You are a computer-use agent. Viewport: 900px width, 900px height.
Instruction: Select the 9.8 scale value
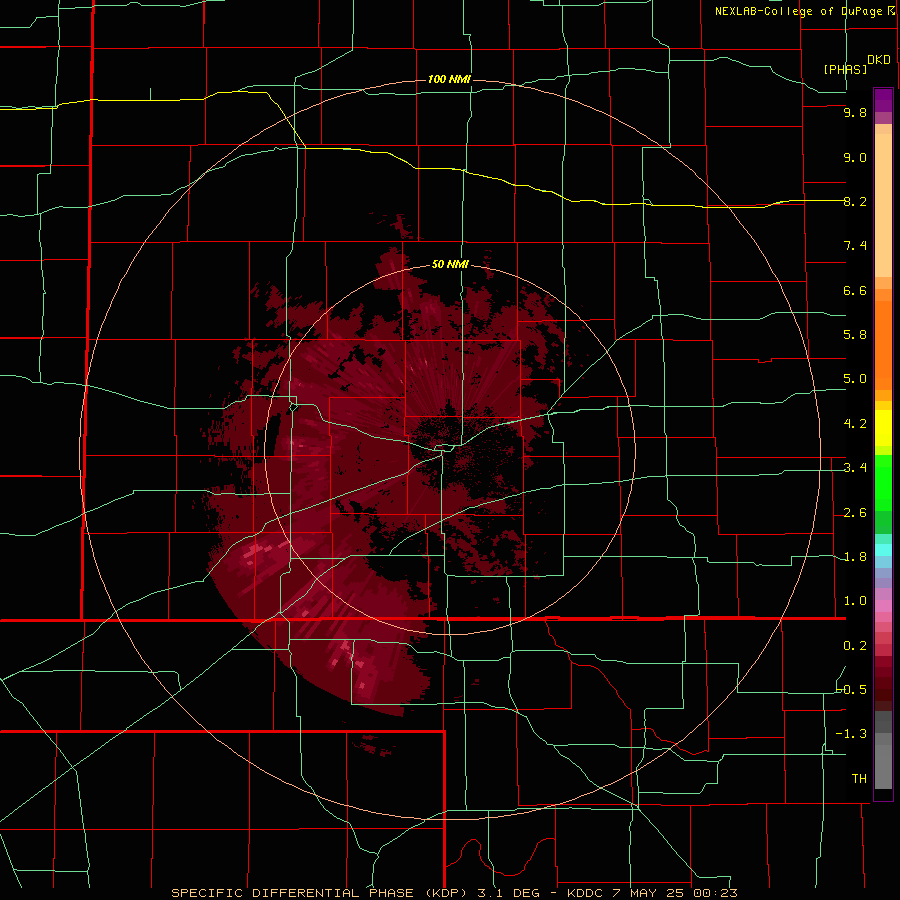click(x=855, y=112)
